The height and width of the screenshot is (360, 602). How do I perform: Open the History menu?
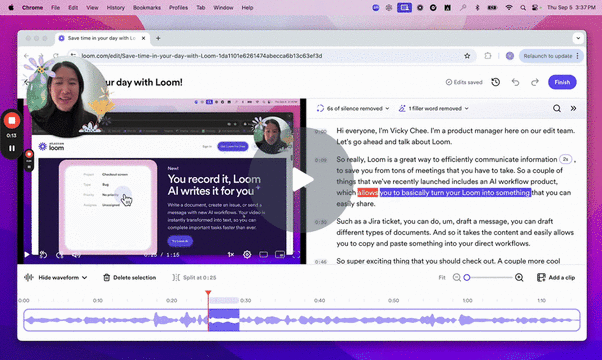(x=116, y=8)
